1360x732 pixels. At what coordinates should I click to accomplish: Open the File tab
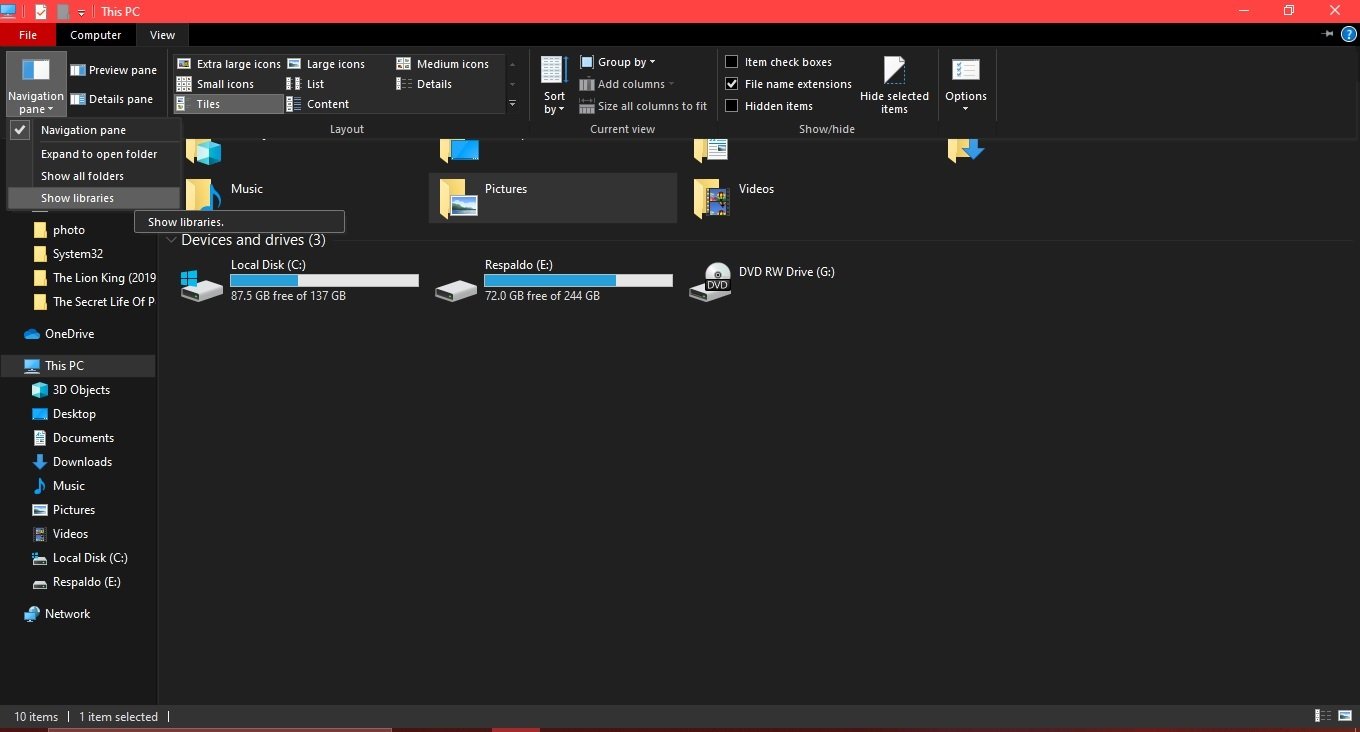tap(28, 35)
